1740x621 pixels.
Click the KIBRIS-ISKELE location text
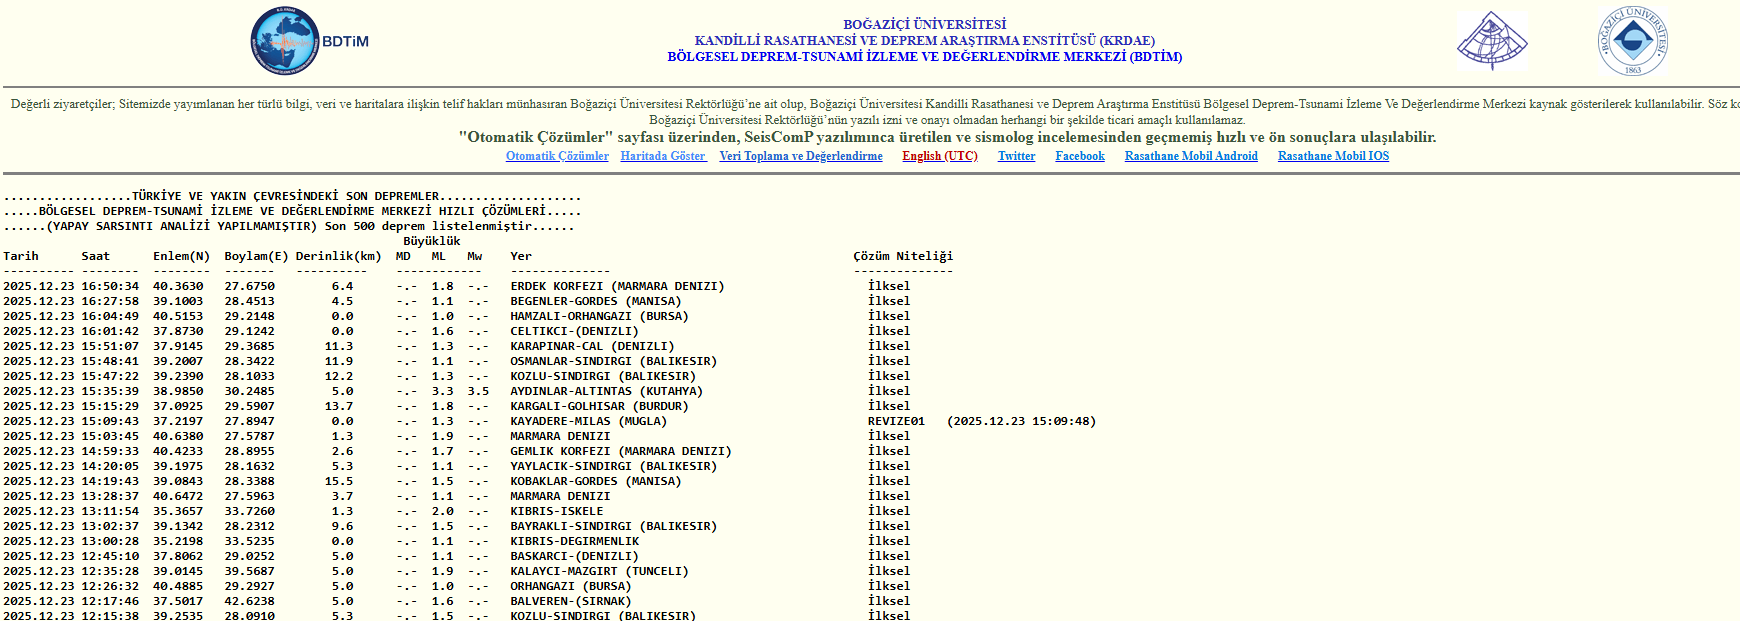click(x=557, y=511)
